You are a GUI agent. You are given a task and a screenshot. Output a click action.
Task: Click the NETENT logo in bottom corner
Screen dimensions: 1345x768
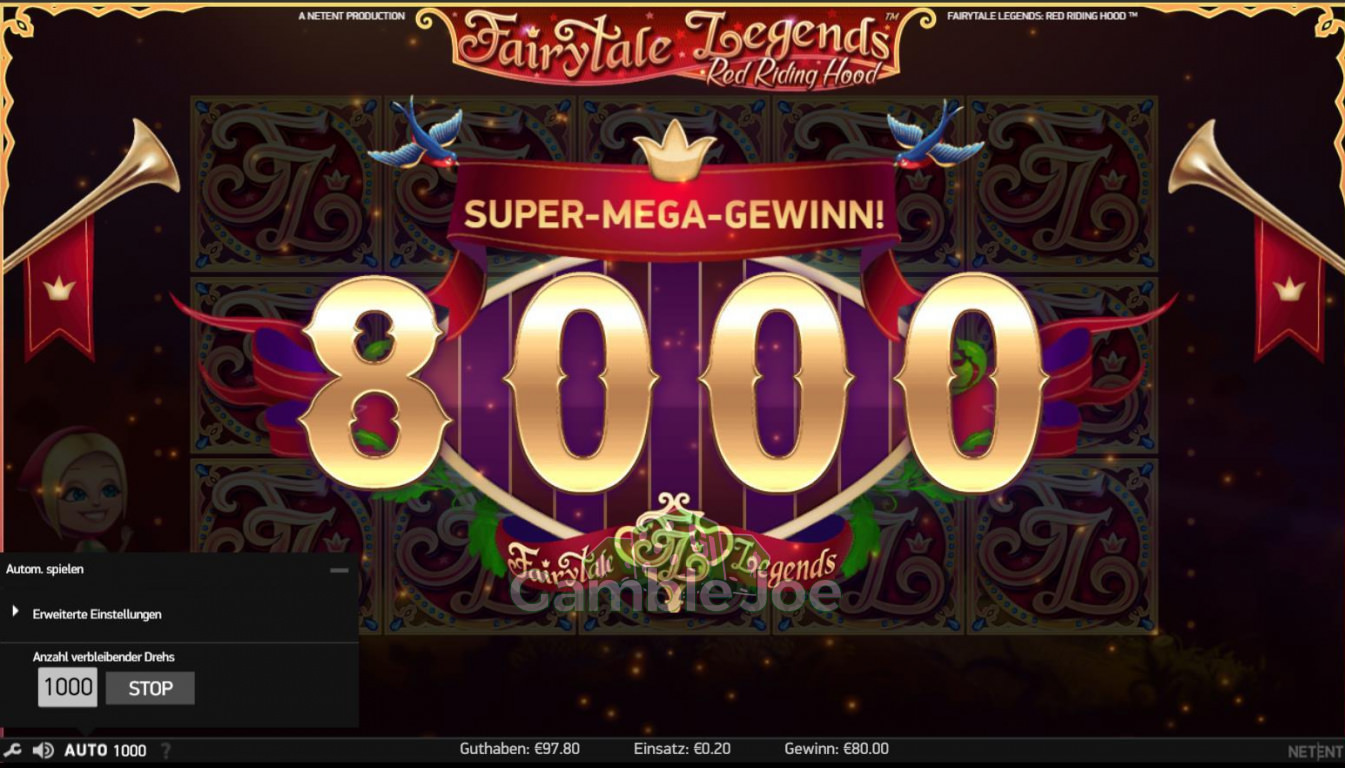(x=1314, y=751)
